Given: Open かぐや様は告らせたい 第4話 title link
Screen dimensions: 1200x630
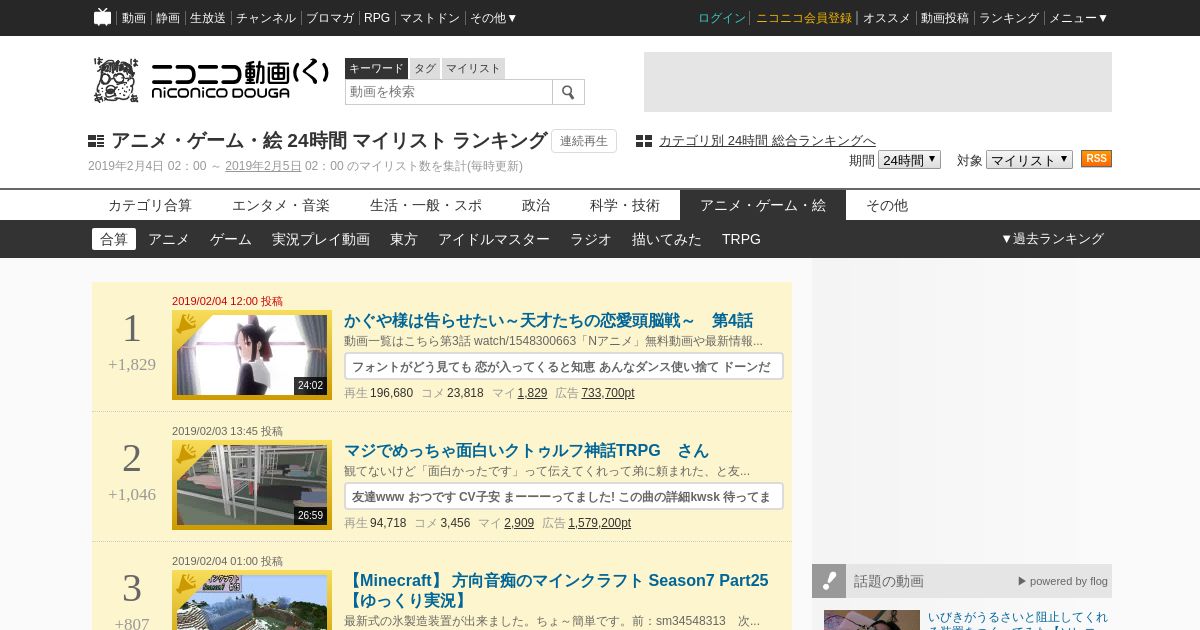Looking at the screenshot, I should coord(548,320).
